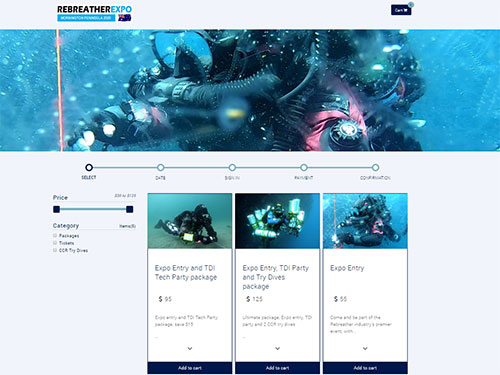500x375 pixels.
Task: Go to the SIGN IN step circle
Action: [232, 167]
